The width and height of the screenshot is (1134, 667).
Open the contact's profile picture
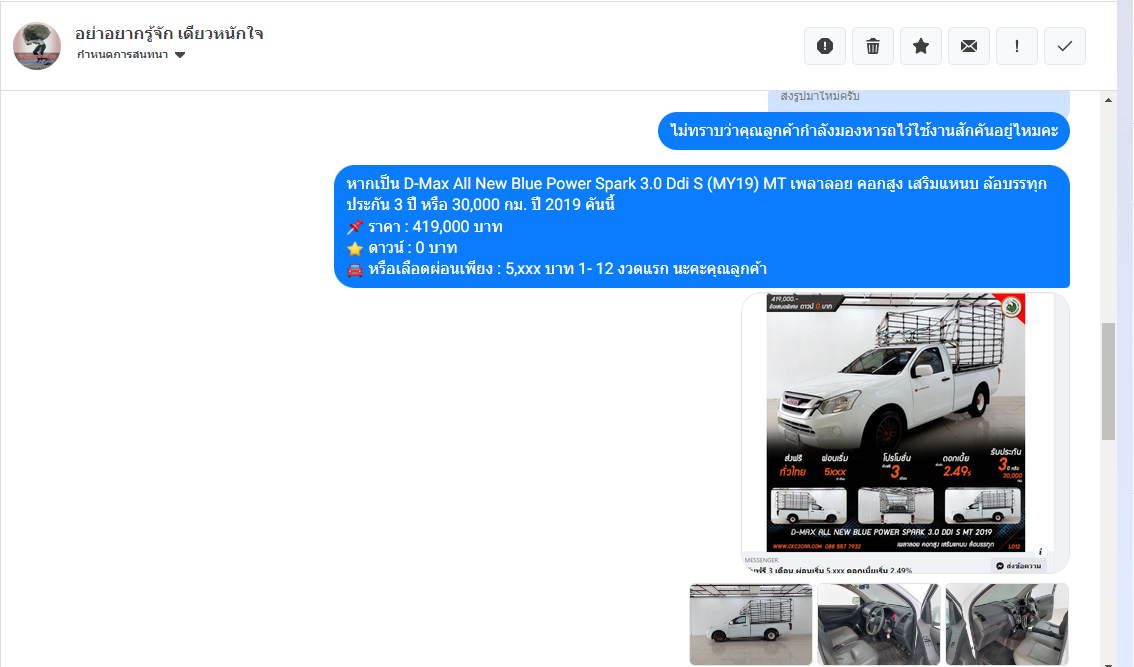[37, 46]
